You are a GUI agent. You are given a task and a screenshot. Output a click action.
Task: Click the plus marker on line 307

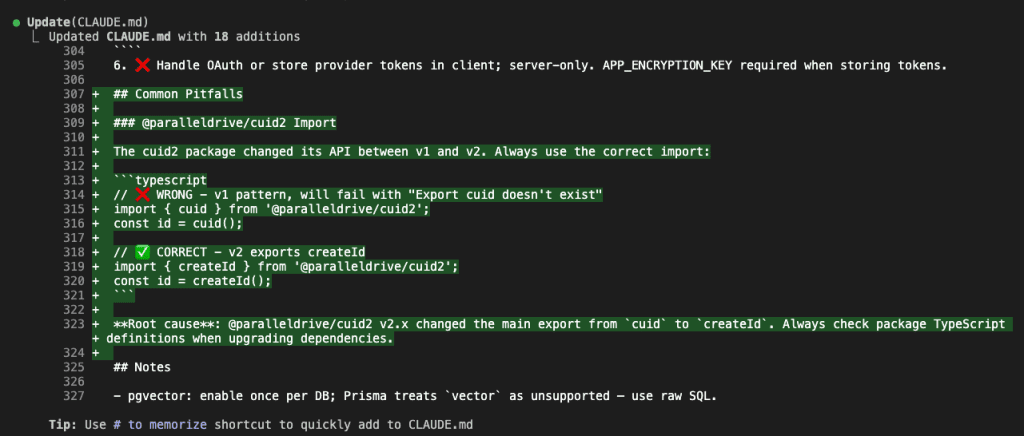[95, 94]
